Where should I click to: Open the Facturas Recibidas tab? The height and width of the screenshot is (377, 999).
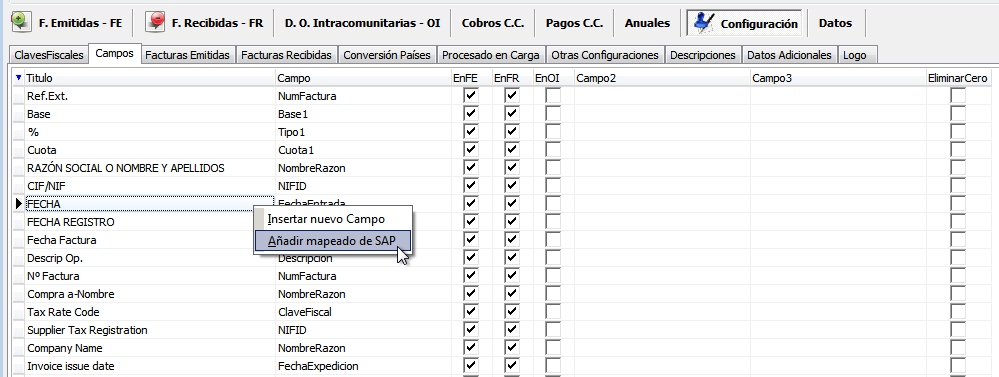coord(287,55)
